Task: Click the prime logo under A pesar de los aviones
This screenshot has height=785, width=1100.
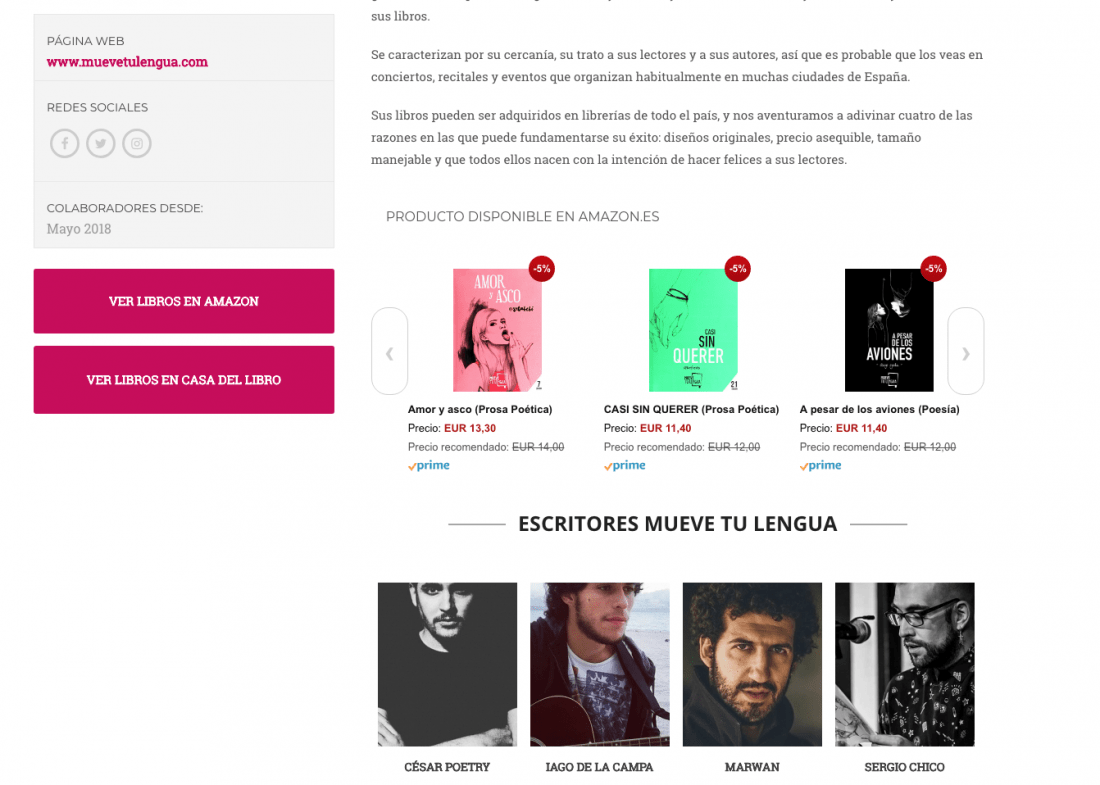Action: 820,465
